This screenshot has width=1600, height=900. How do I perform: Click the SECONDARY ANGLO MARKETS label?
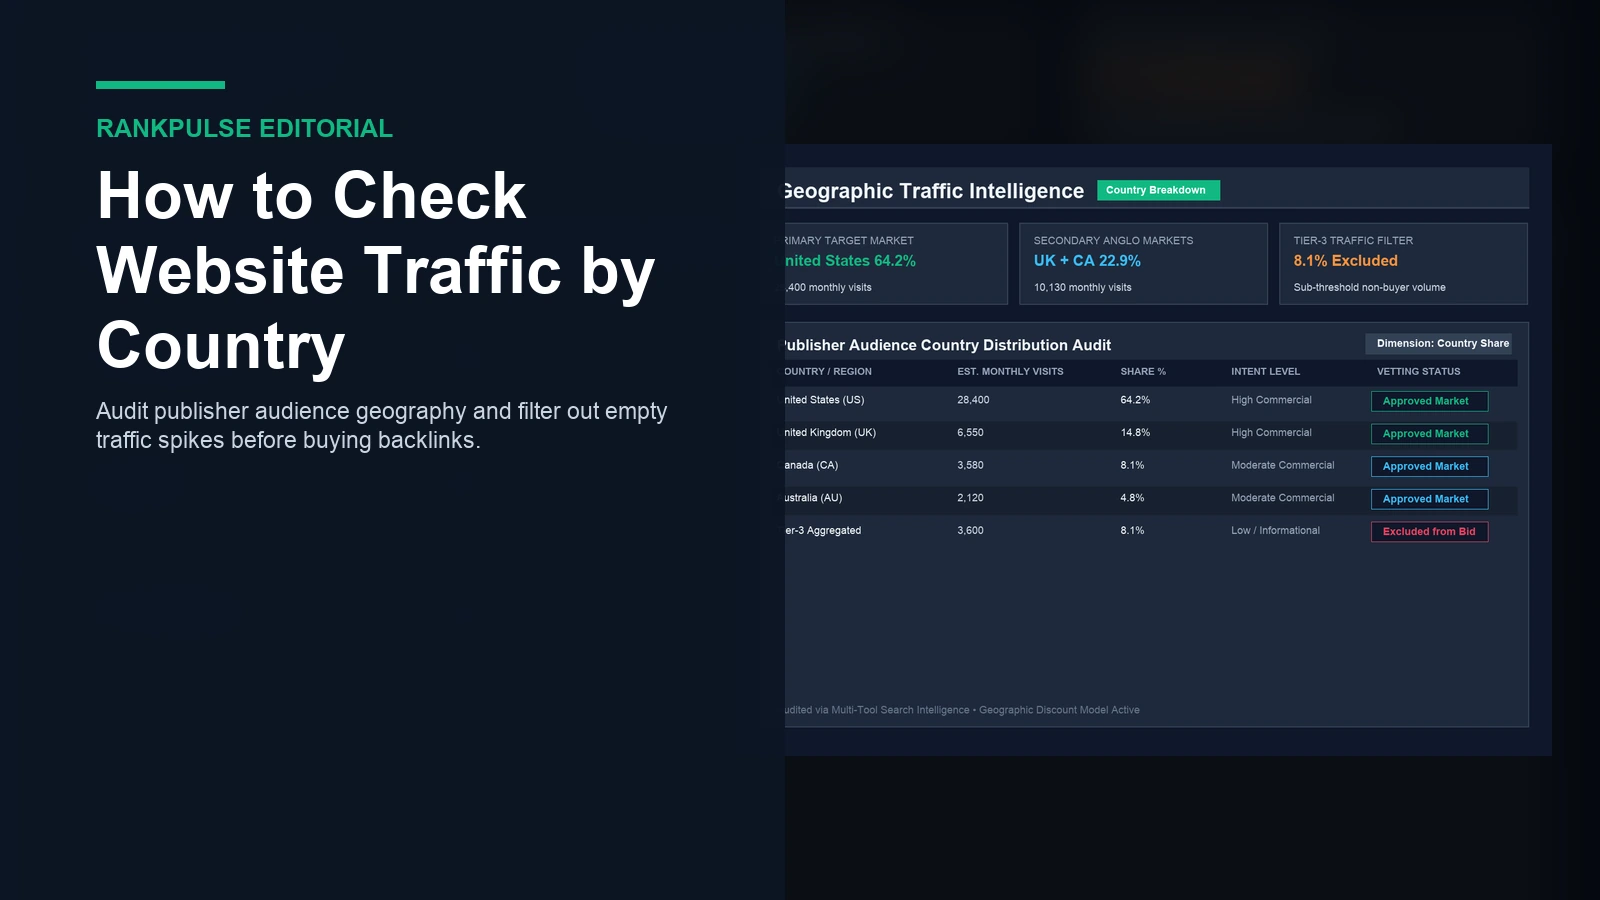click(x=1113, y=240)
